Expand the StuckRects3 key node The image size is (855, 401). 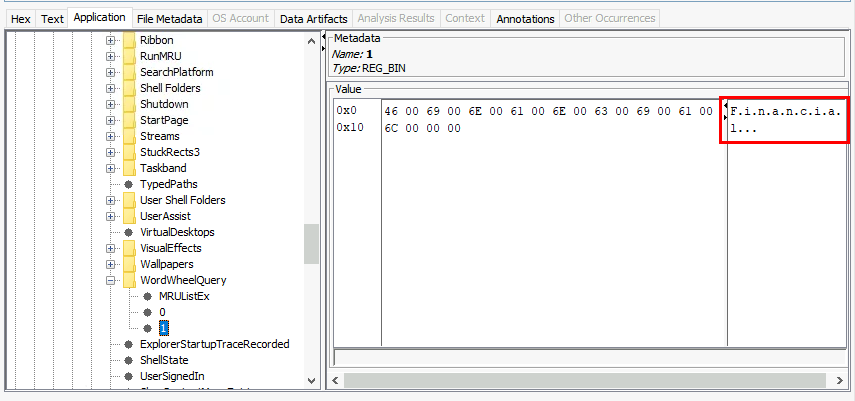point(111,152)
